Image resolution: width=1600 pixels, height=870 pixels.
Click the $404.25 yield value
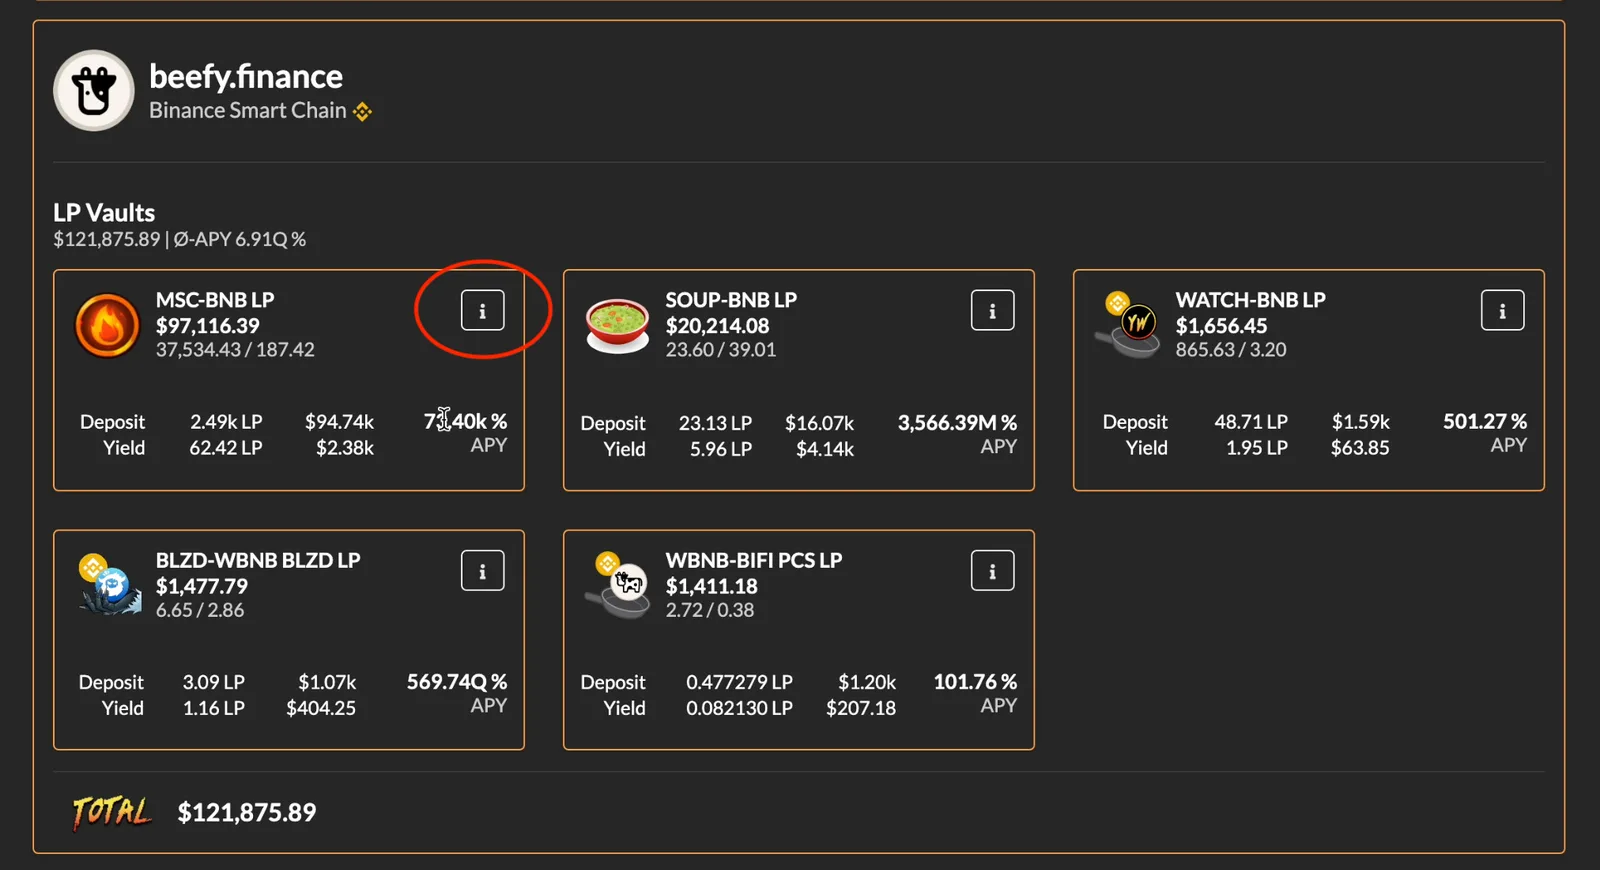pyautogui.click(x=321, y=708)
